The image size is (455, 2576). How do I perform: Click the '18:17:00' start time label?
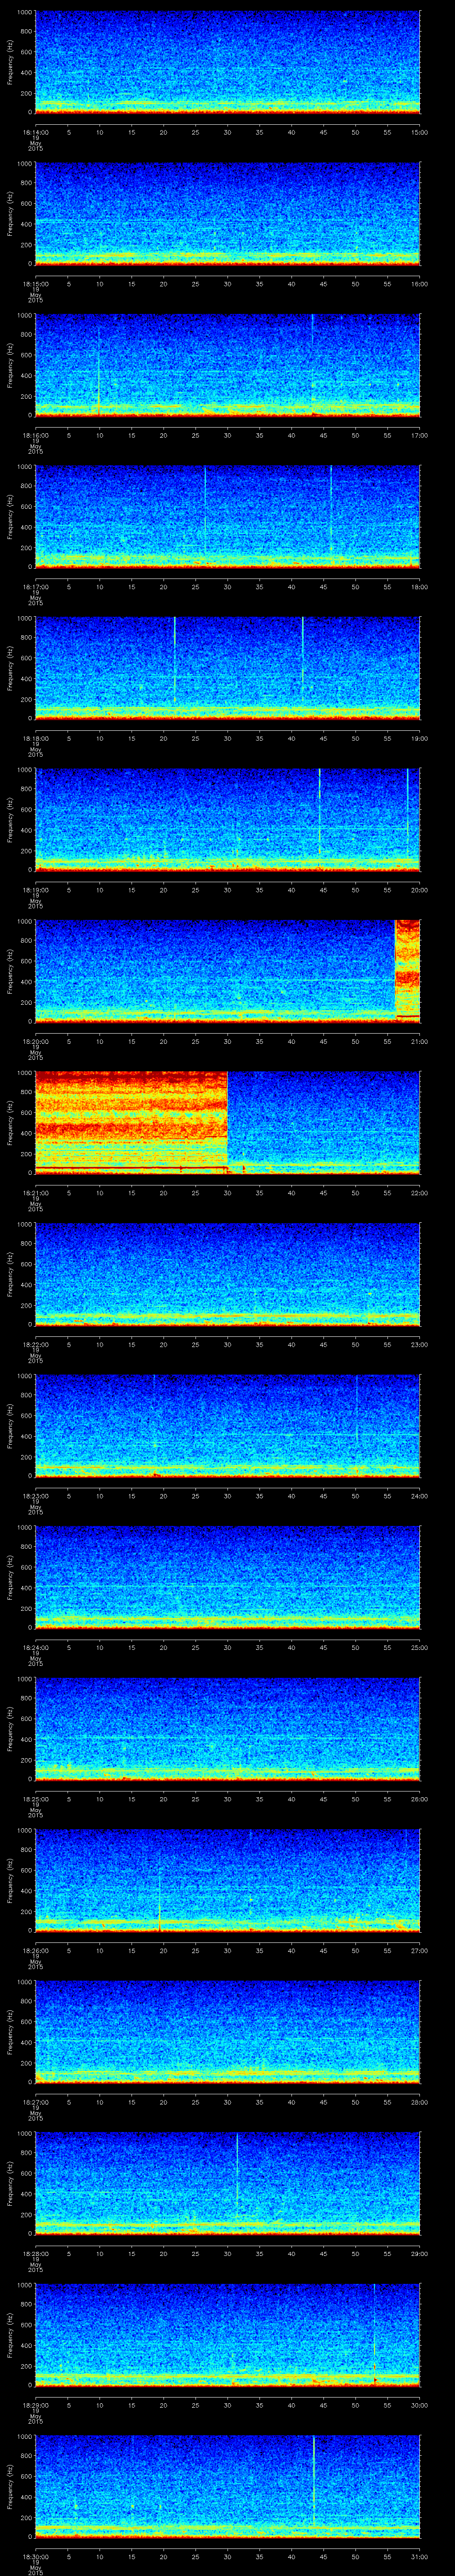[x=35, y=587]
